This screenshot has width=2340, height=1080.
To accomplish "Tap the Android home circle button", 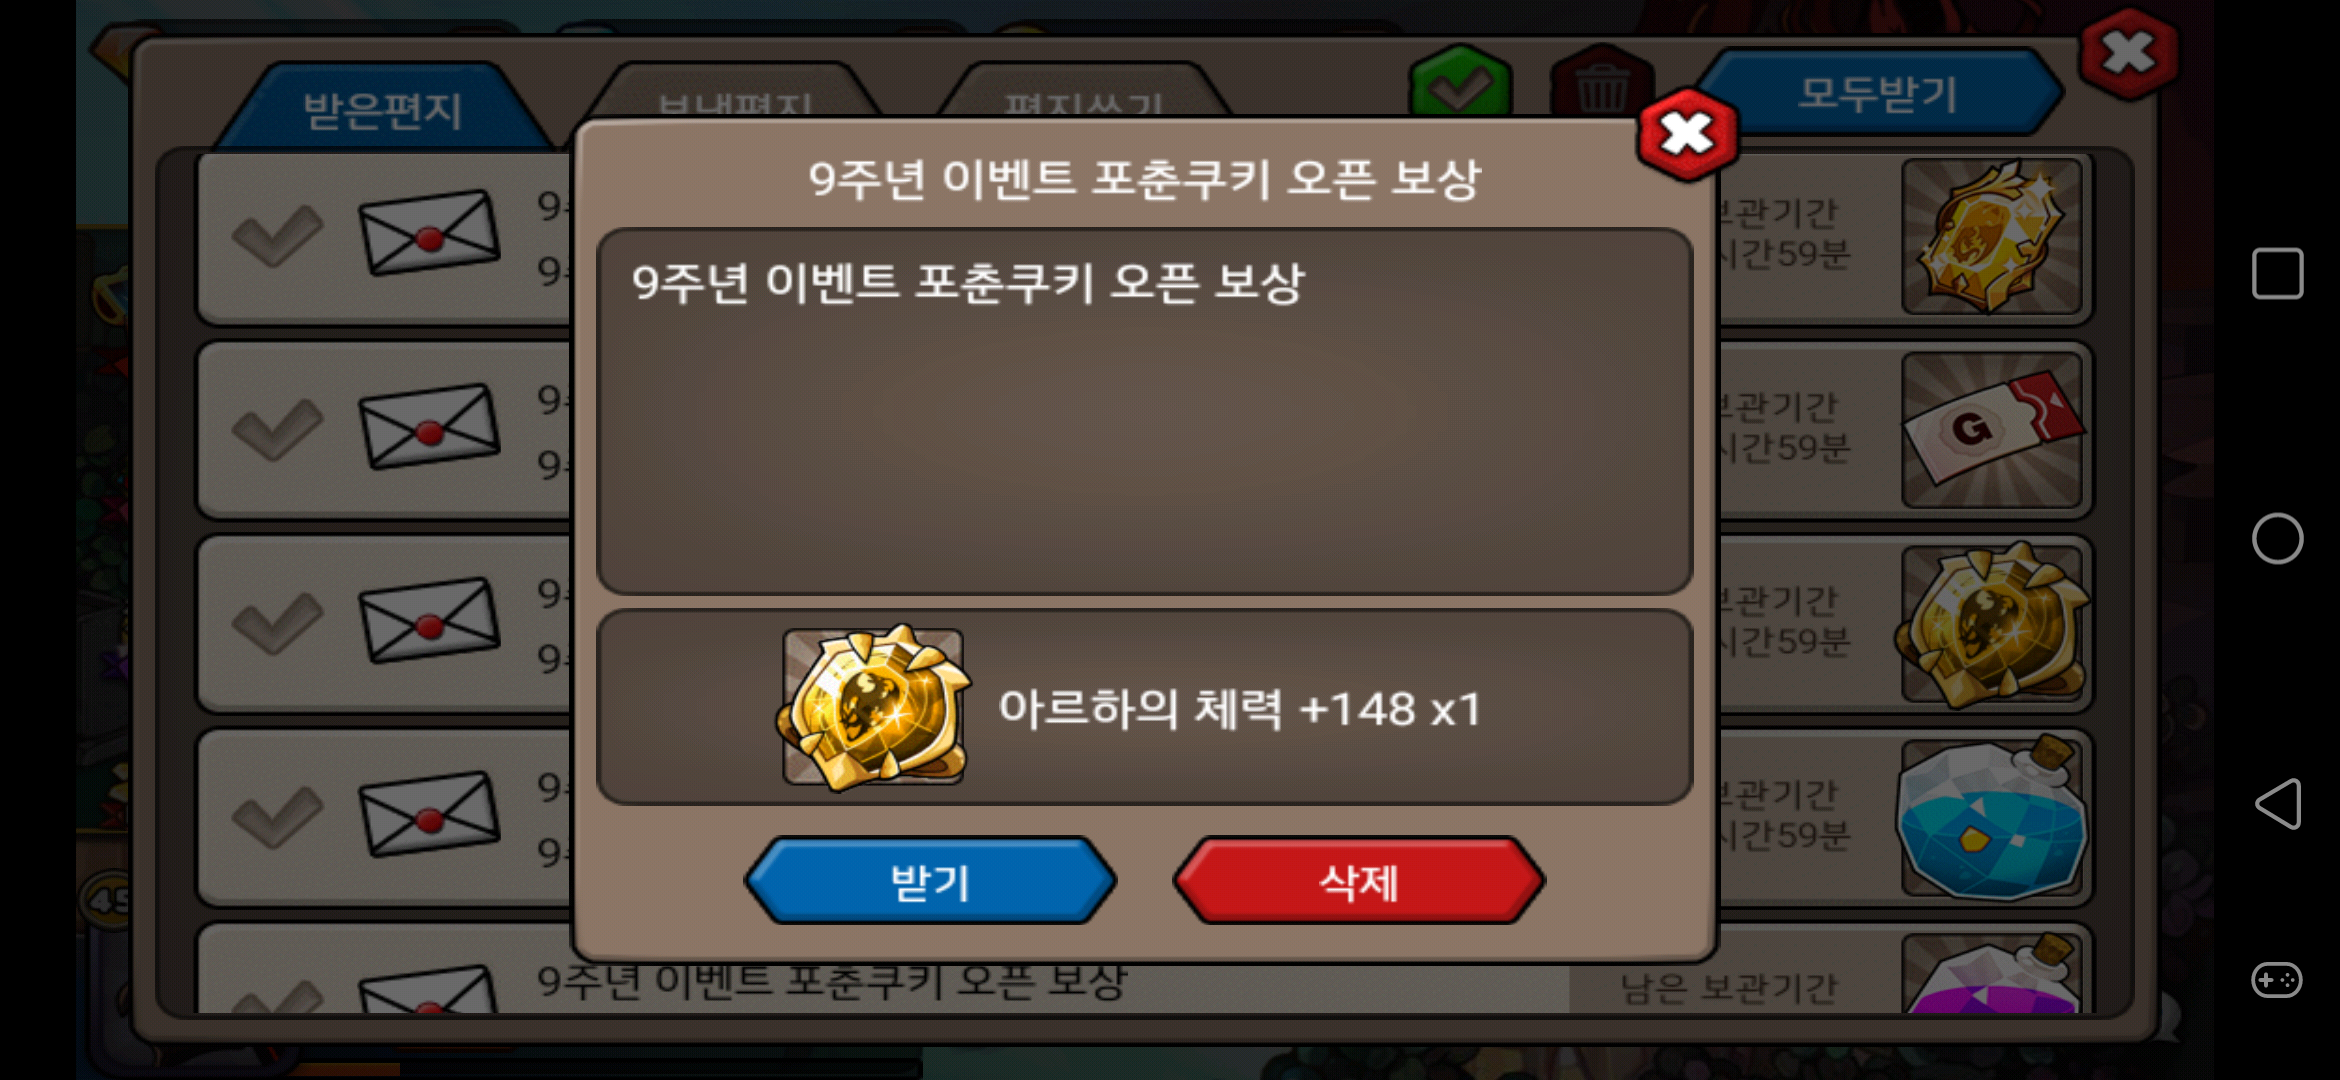I will 2277,539.
